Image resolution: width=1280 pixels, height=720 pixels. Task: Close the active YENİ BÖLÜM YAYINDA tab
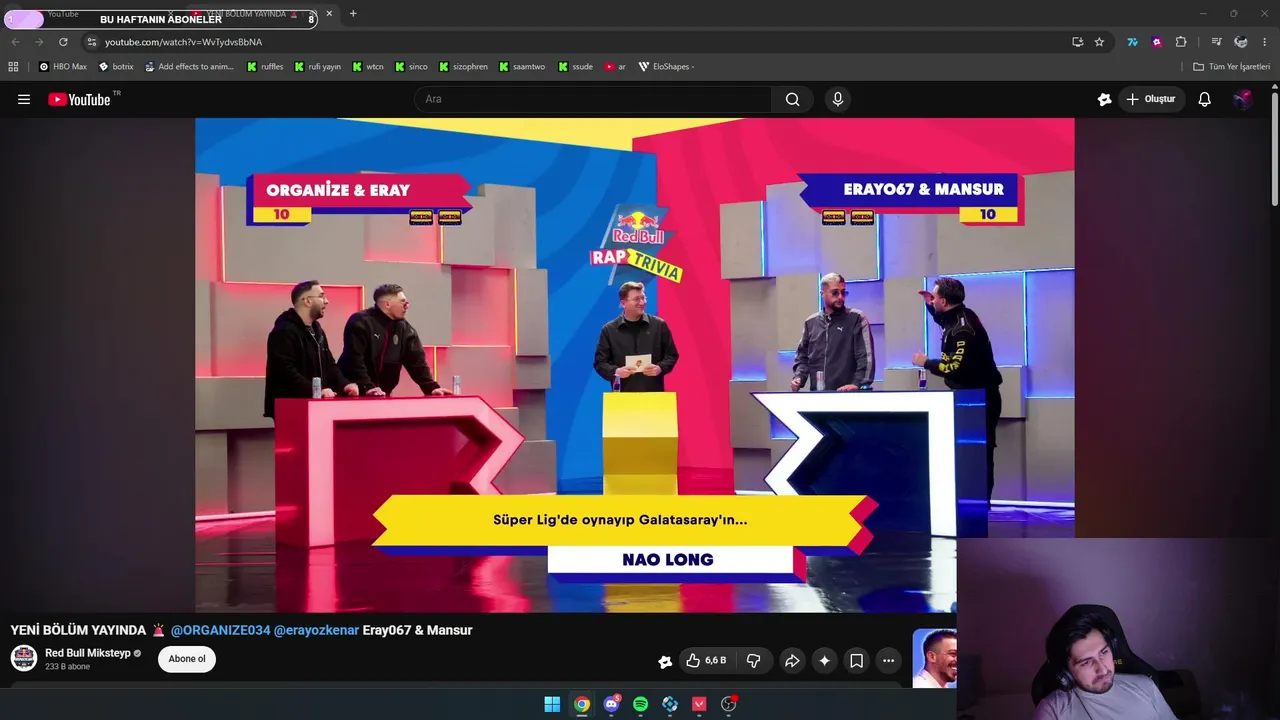coord(329,14)
